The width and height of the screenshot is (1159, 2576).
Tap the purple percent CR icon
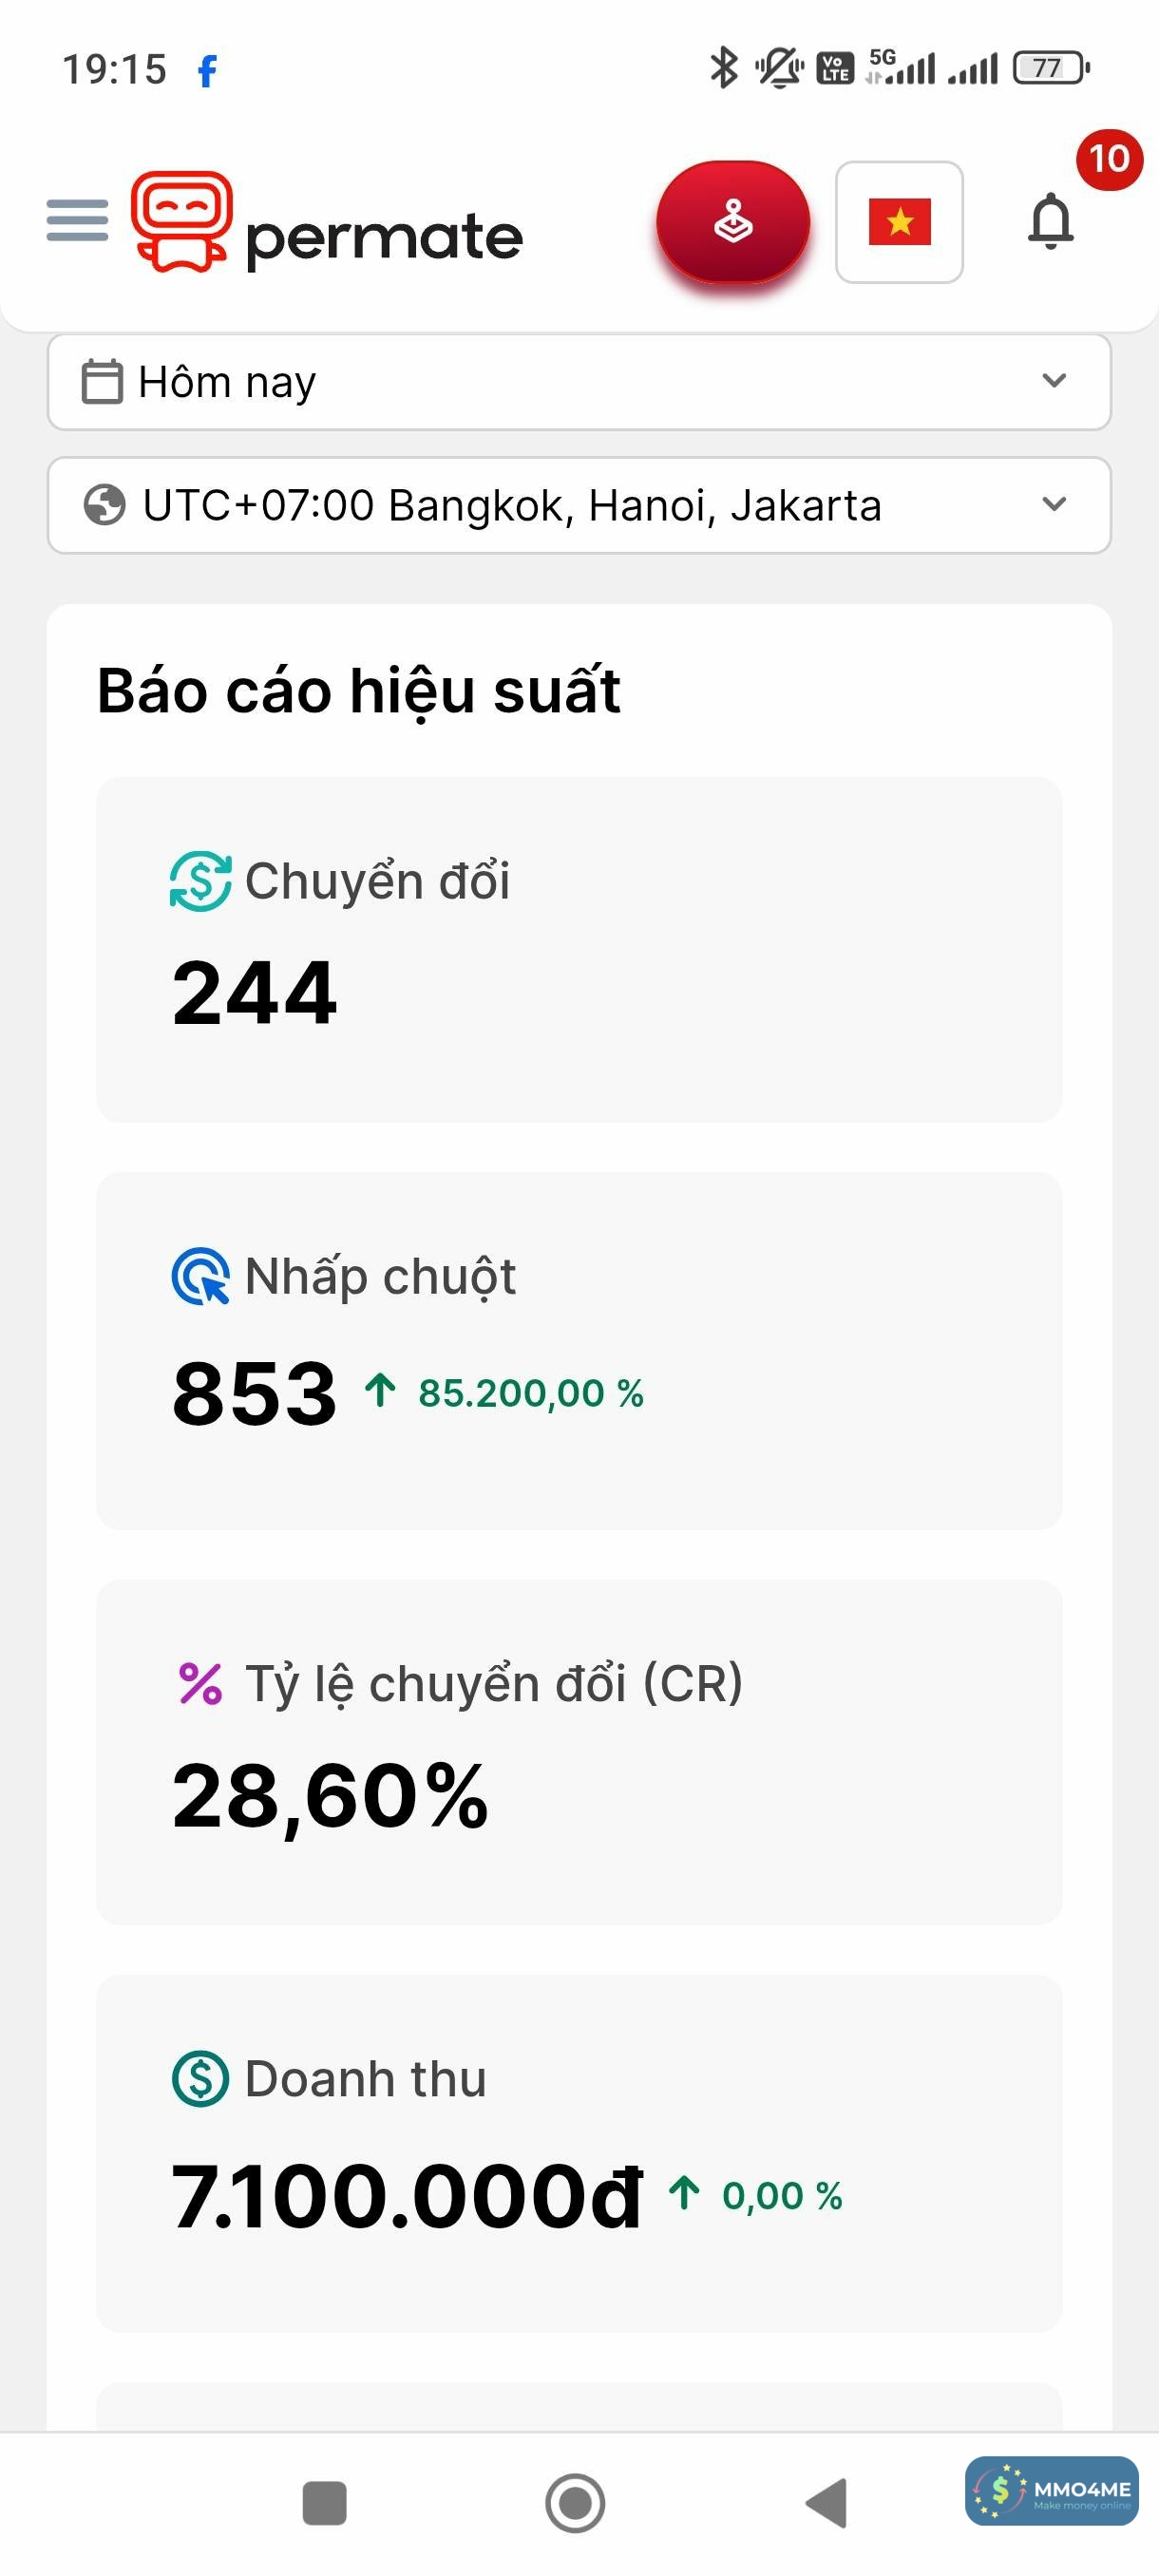(200, 1683)
